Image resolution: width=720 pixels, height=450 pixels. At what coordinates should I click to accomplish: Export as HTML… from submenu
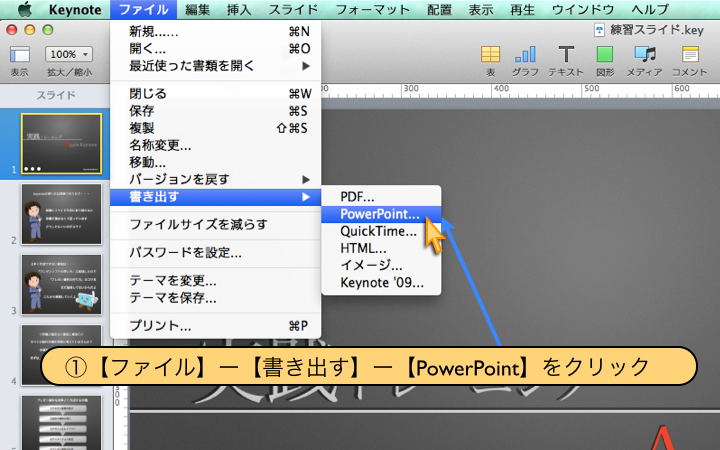[381, 248]
